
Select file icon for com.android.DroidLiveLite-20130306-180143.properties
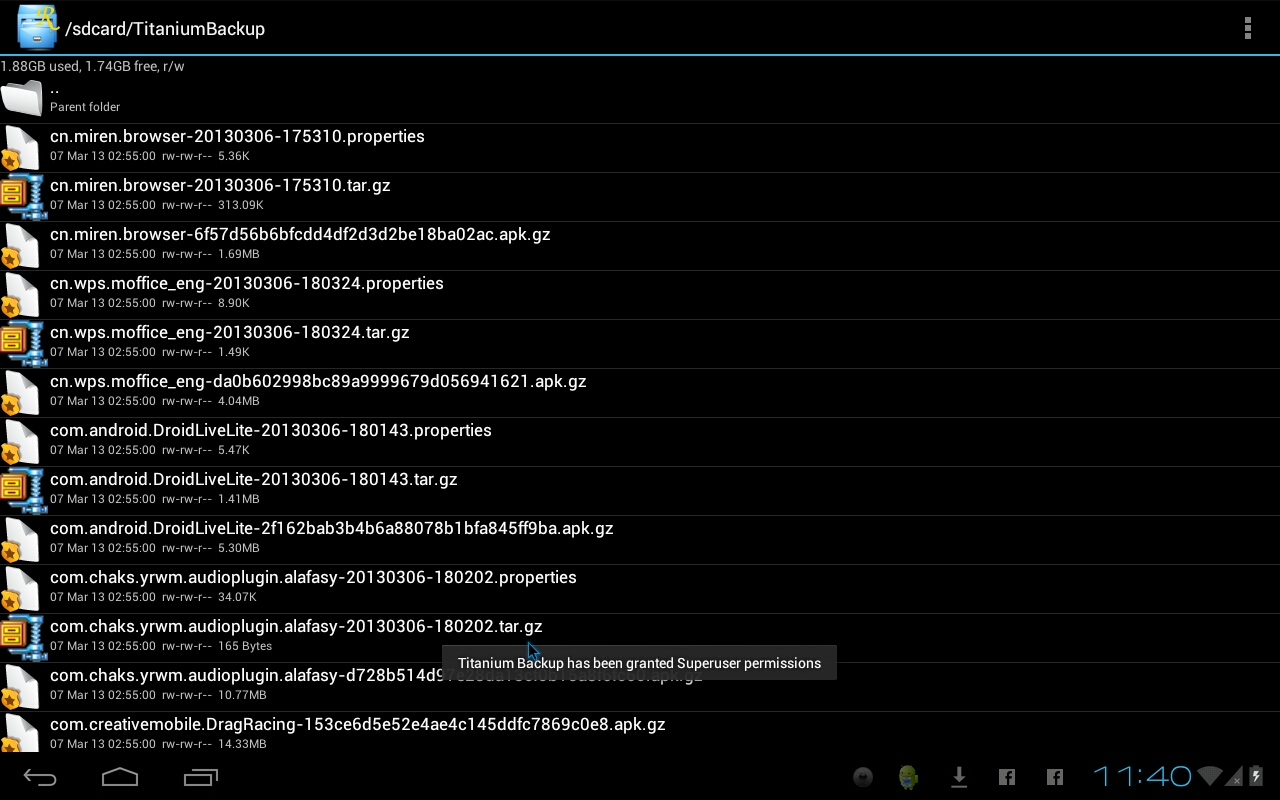coord(21,442)
